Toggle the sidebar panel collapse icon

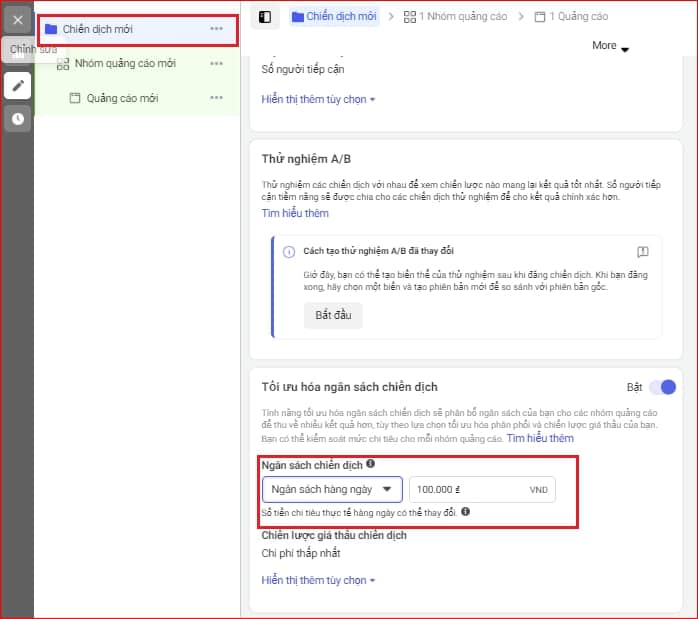(x=264, y=17)
